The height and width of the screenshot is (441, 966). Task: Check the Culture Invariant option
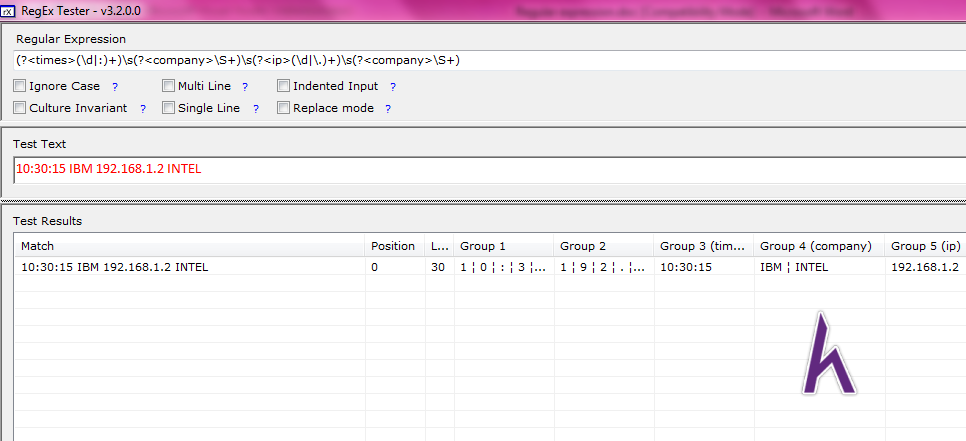(x=20, y=108)
